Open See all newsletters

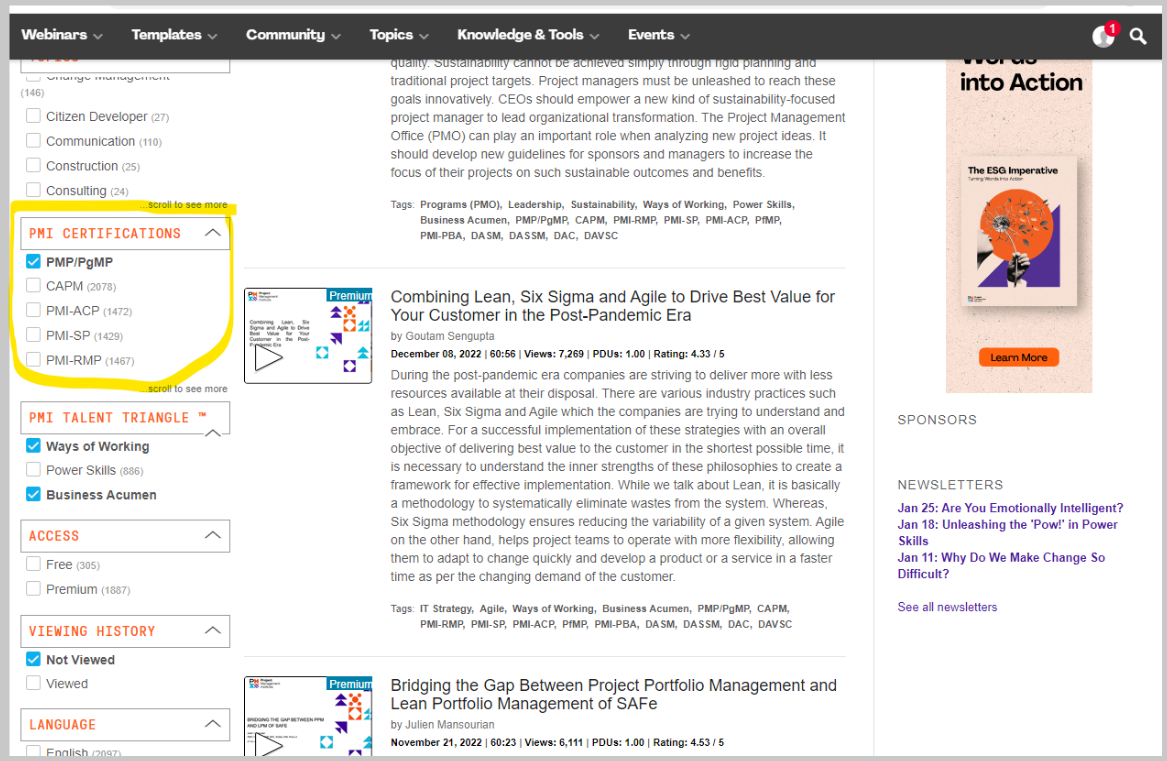(947, 607)
